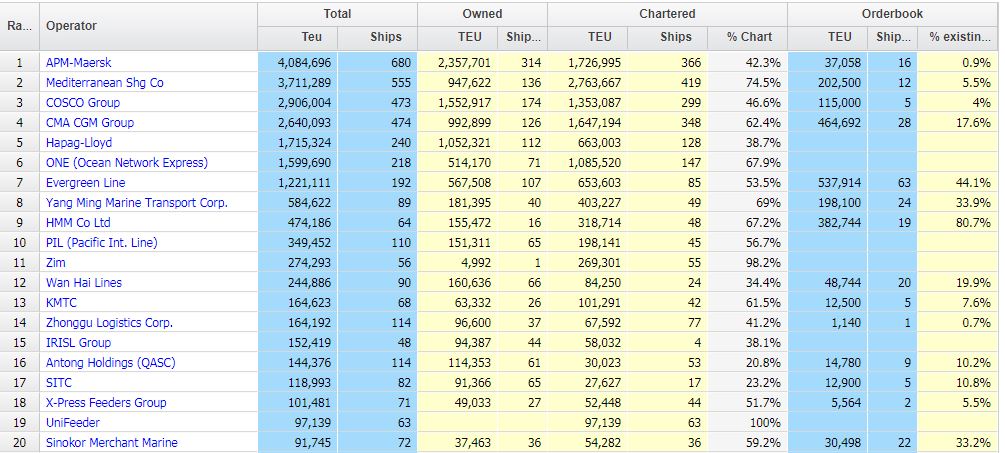Viewport: 1005px width, 453px height.
Task: Open the HMM Co Ltd link
Action: 78,222
